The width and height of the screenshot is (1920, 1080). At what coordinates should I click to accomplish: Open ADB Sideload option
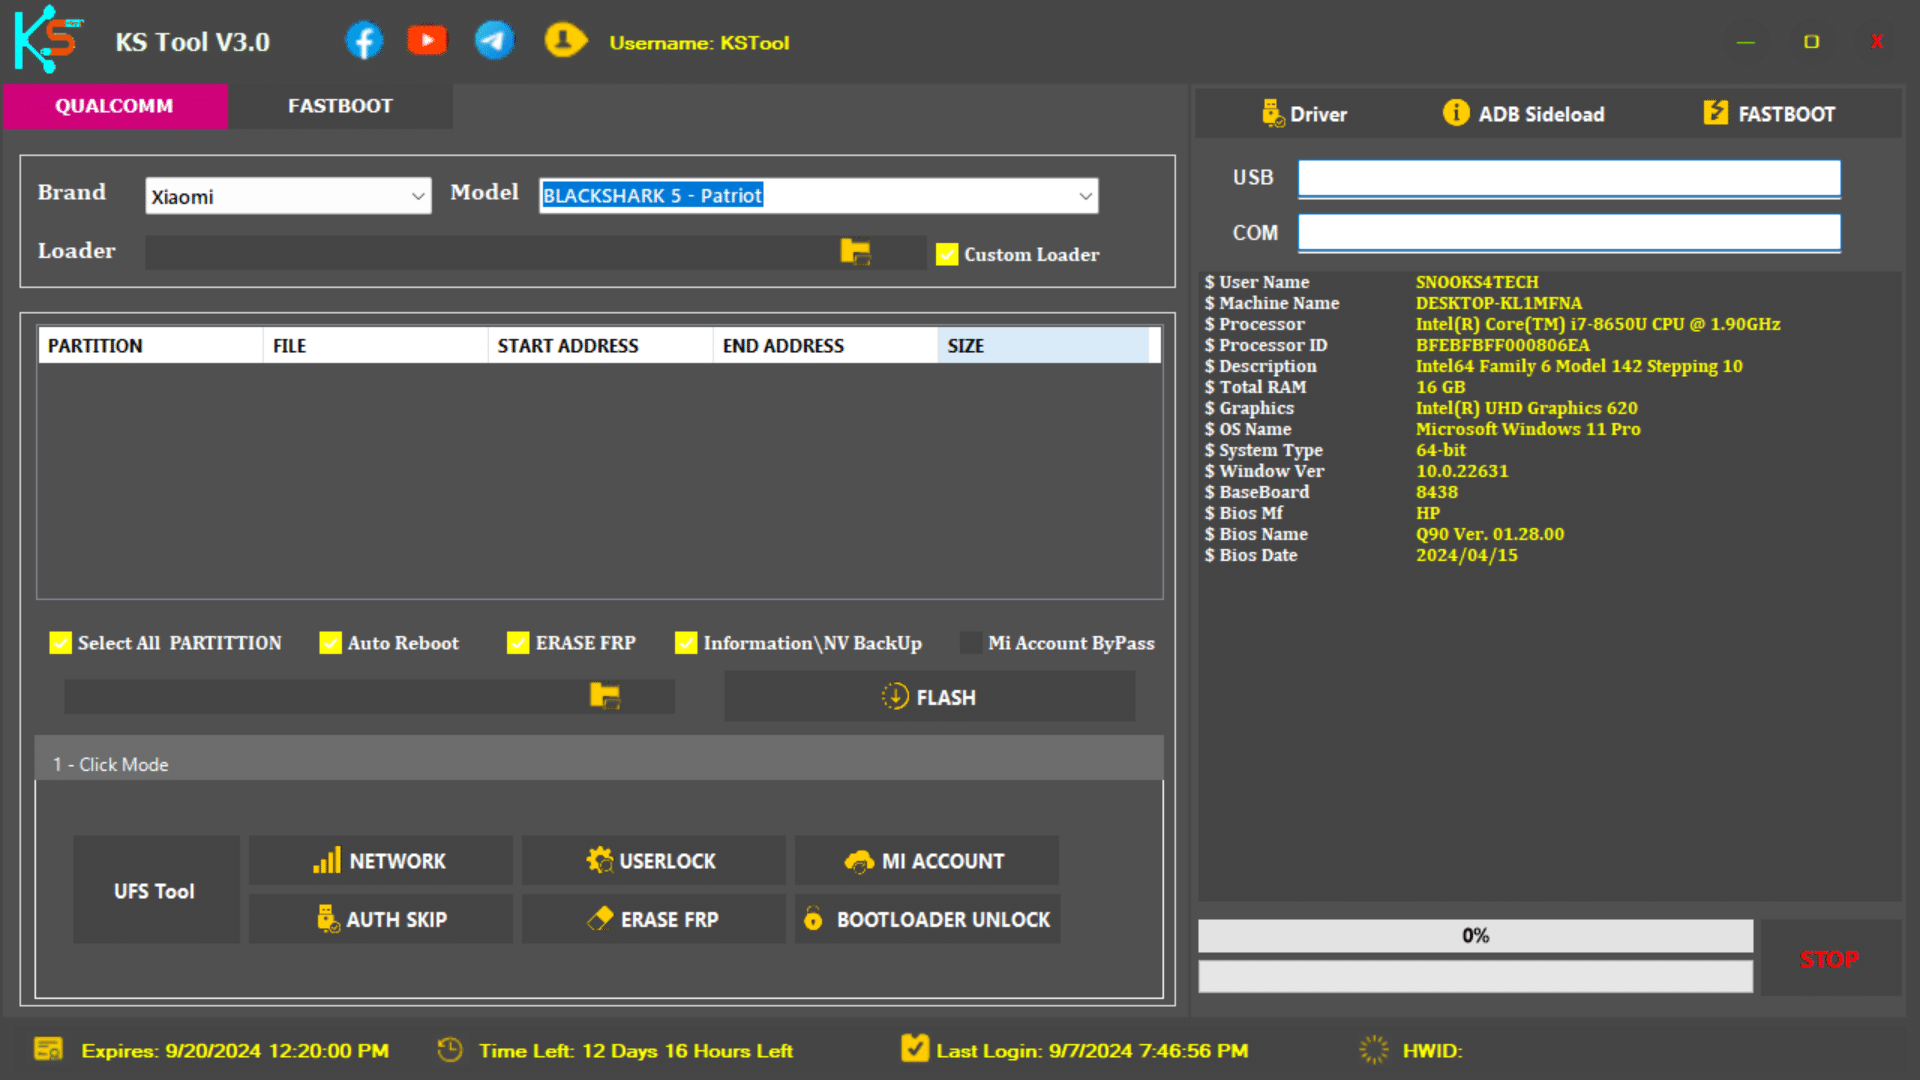point(1523,114)
